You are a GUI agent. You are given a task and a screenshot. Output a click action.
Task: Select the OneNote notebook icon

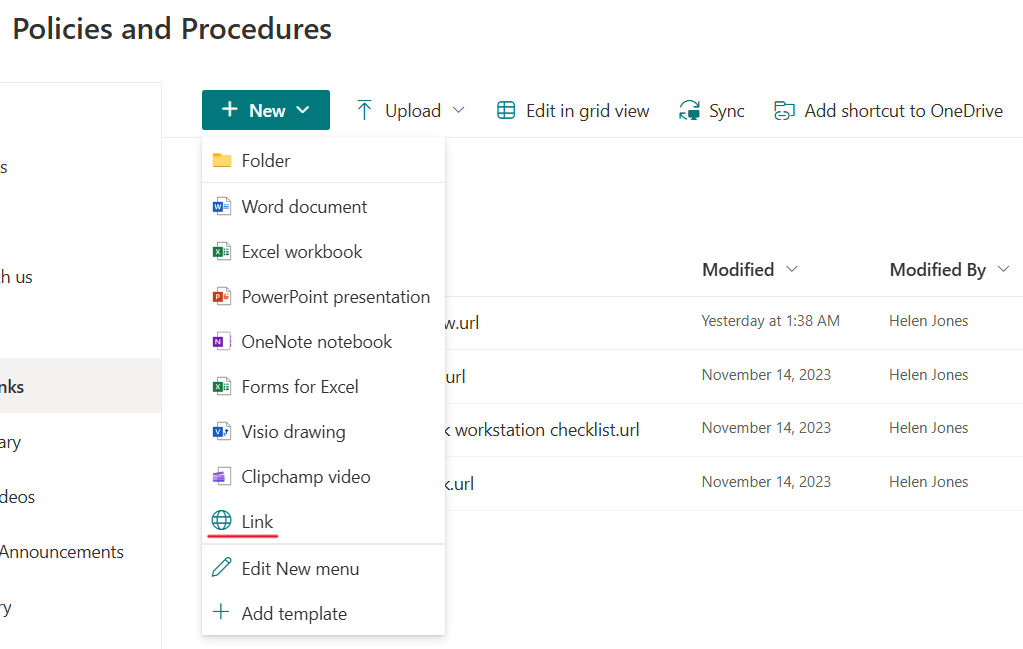coord(222,341)
